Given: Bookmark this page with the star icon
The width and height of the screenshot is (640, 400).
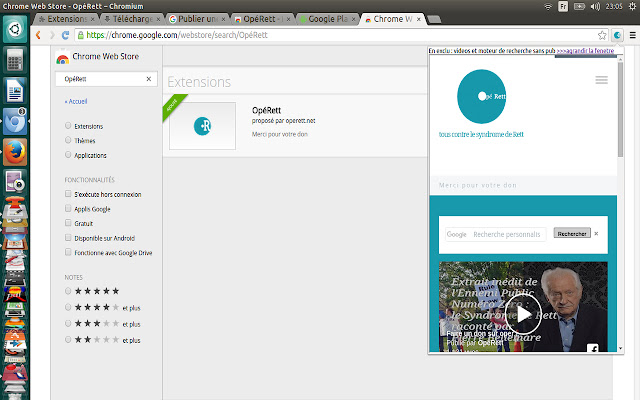Looking at the screenshot, I should click(x=602, y=35).
